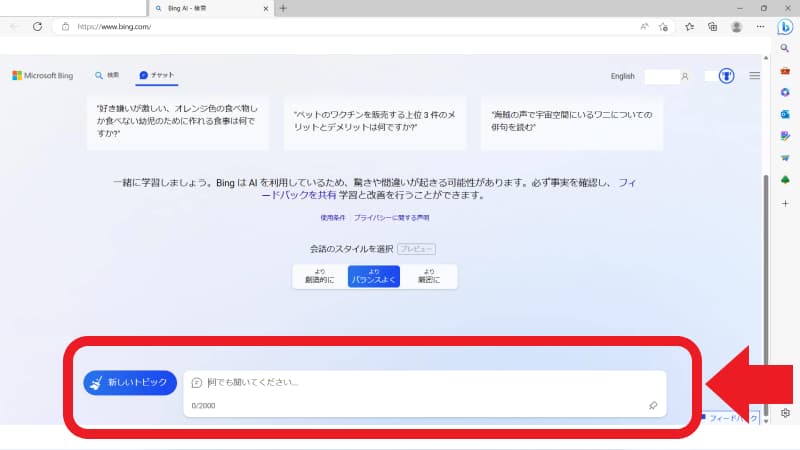Open the Favorites list icon
This screenshot has width=800, height=450.
click(689, 27)
